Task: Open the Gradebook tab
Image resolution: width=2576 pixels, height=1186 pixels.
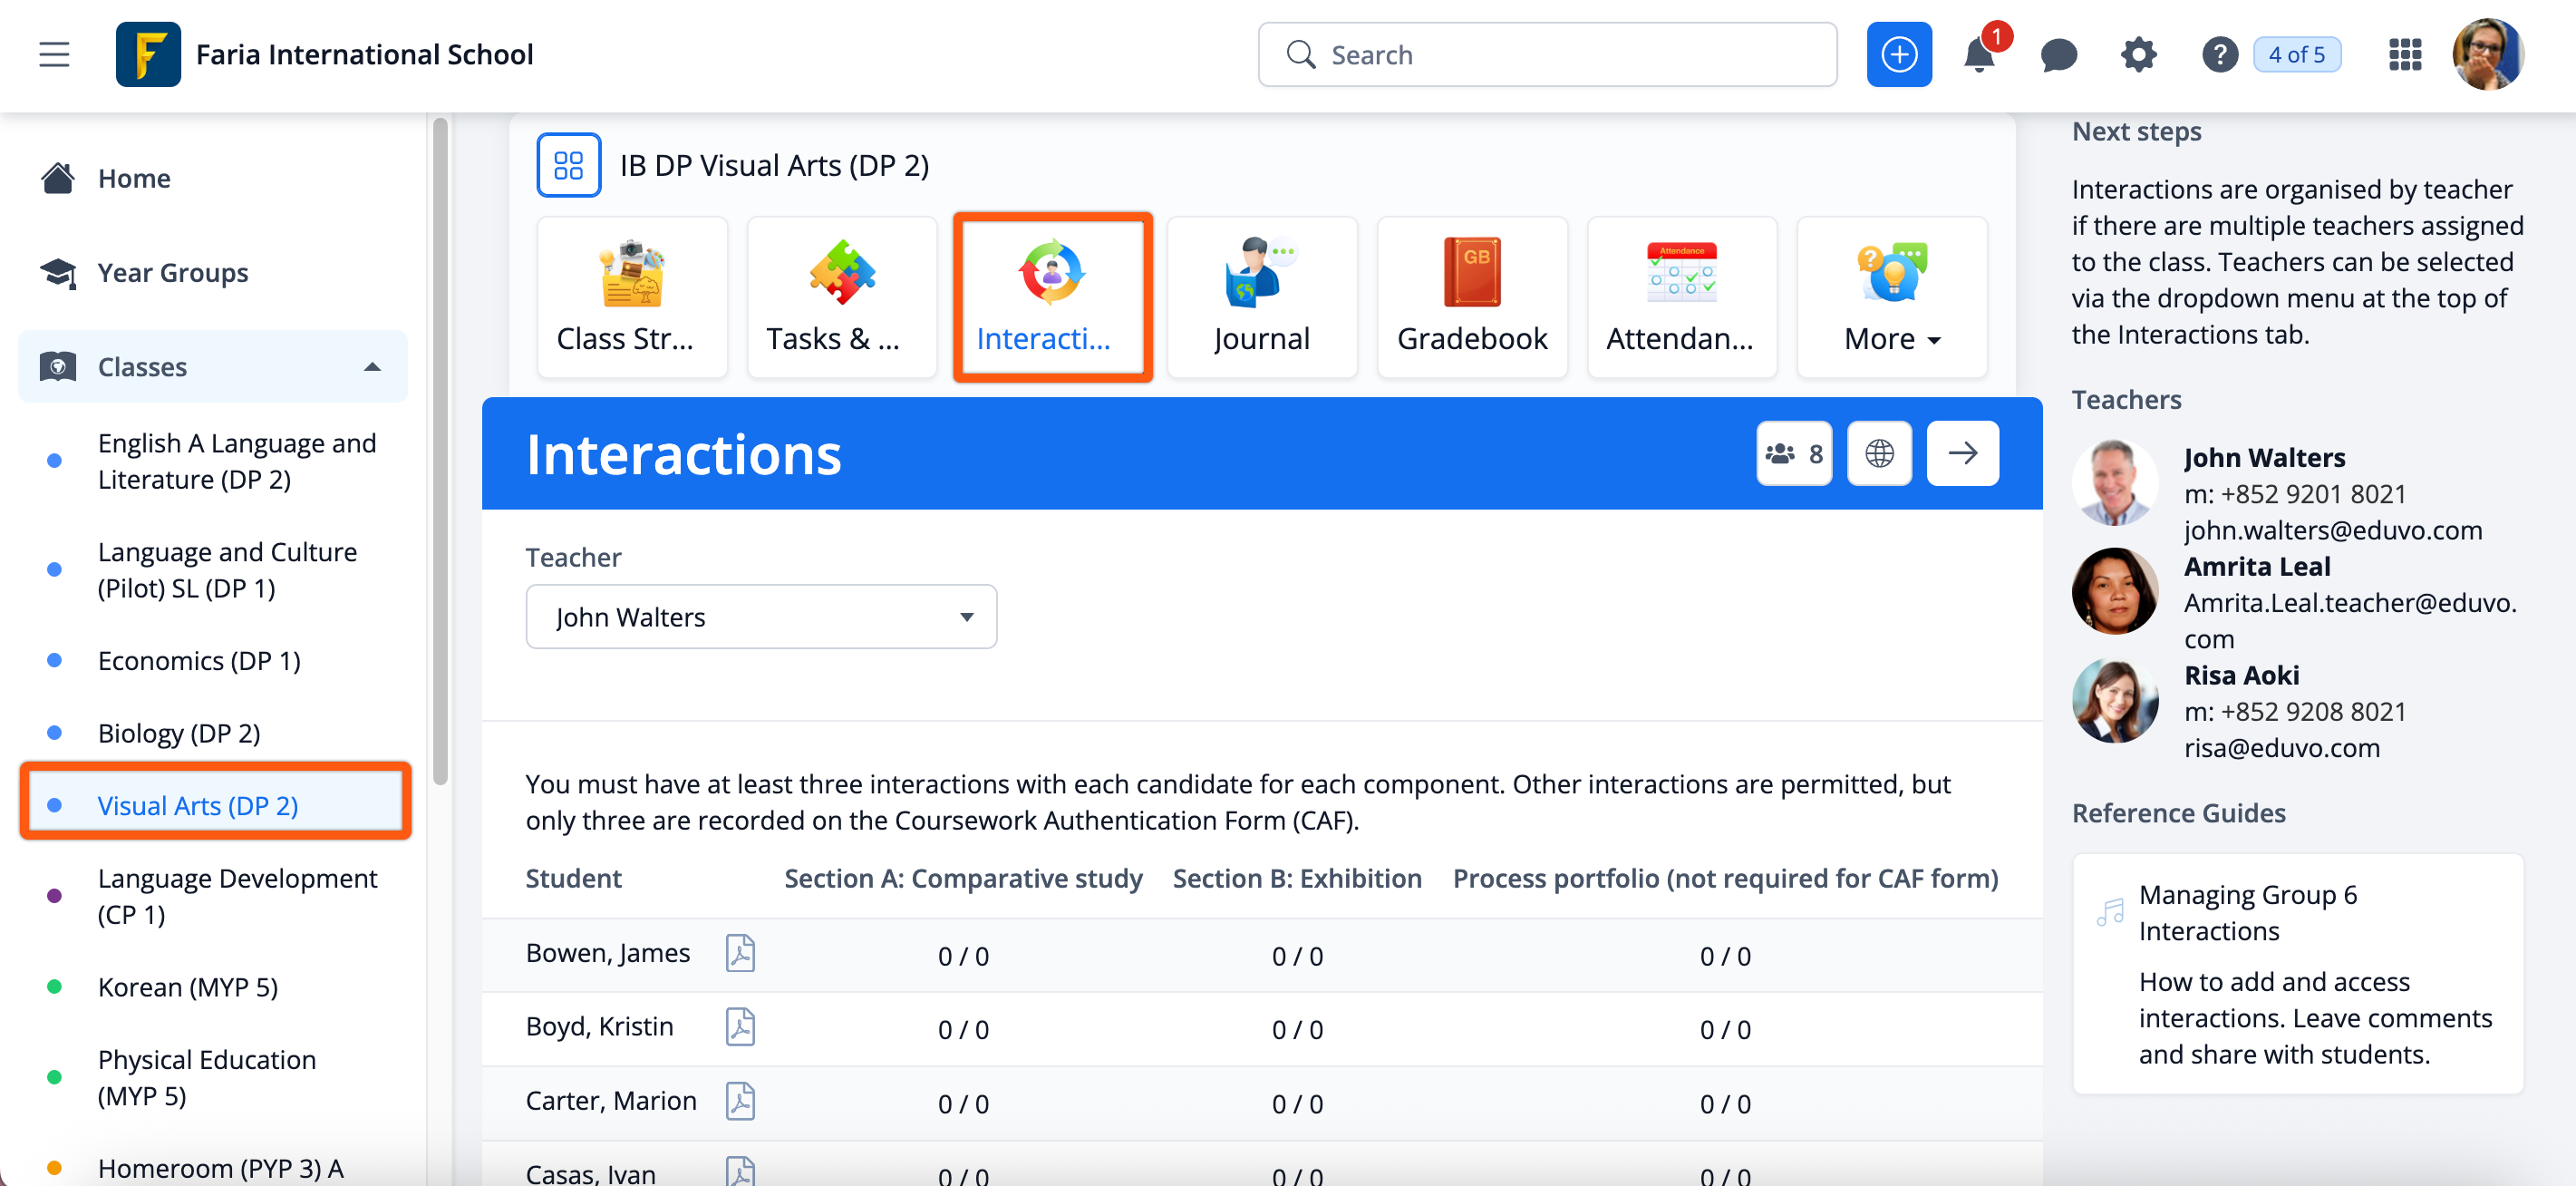Action: (x=1472, y=297)
